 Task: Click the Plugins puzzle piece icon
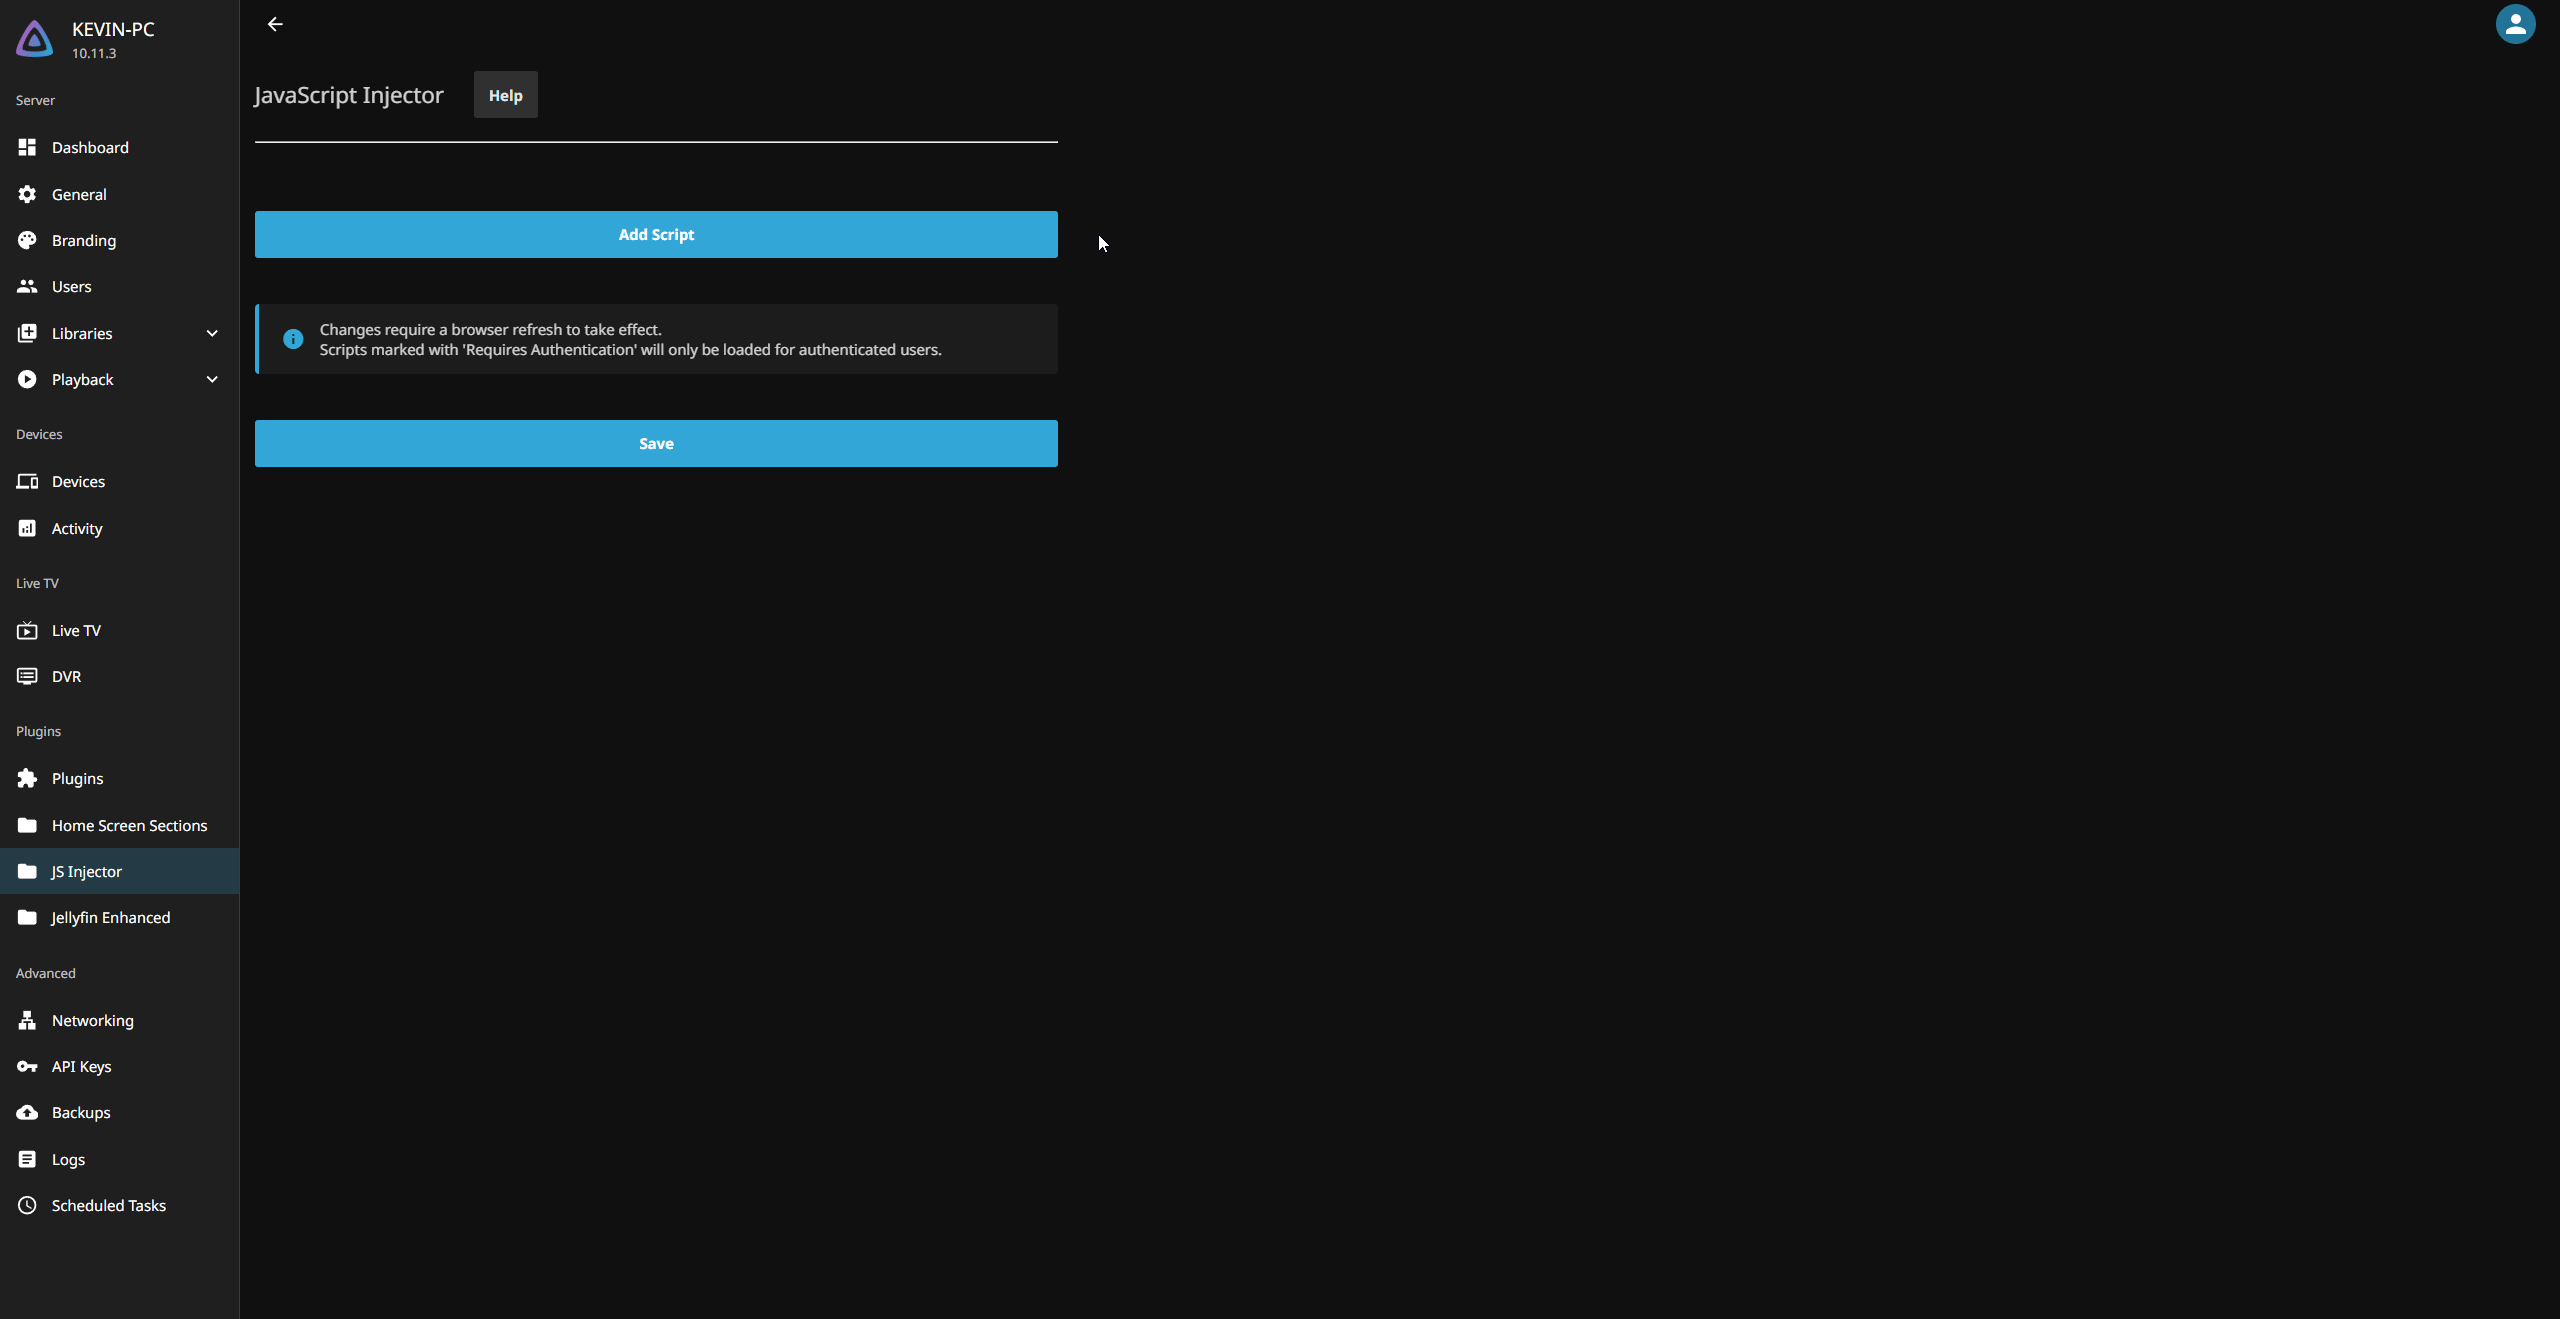pyautogui.click(x=27, y=778)
